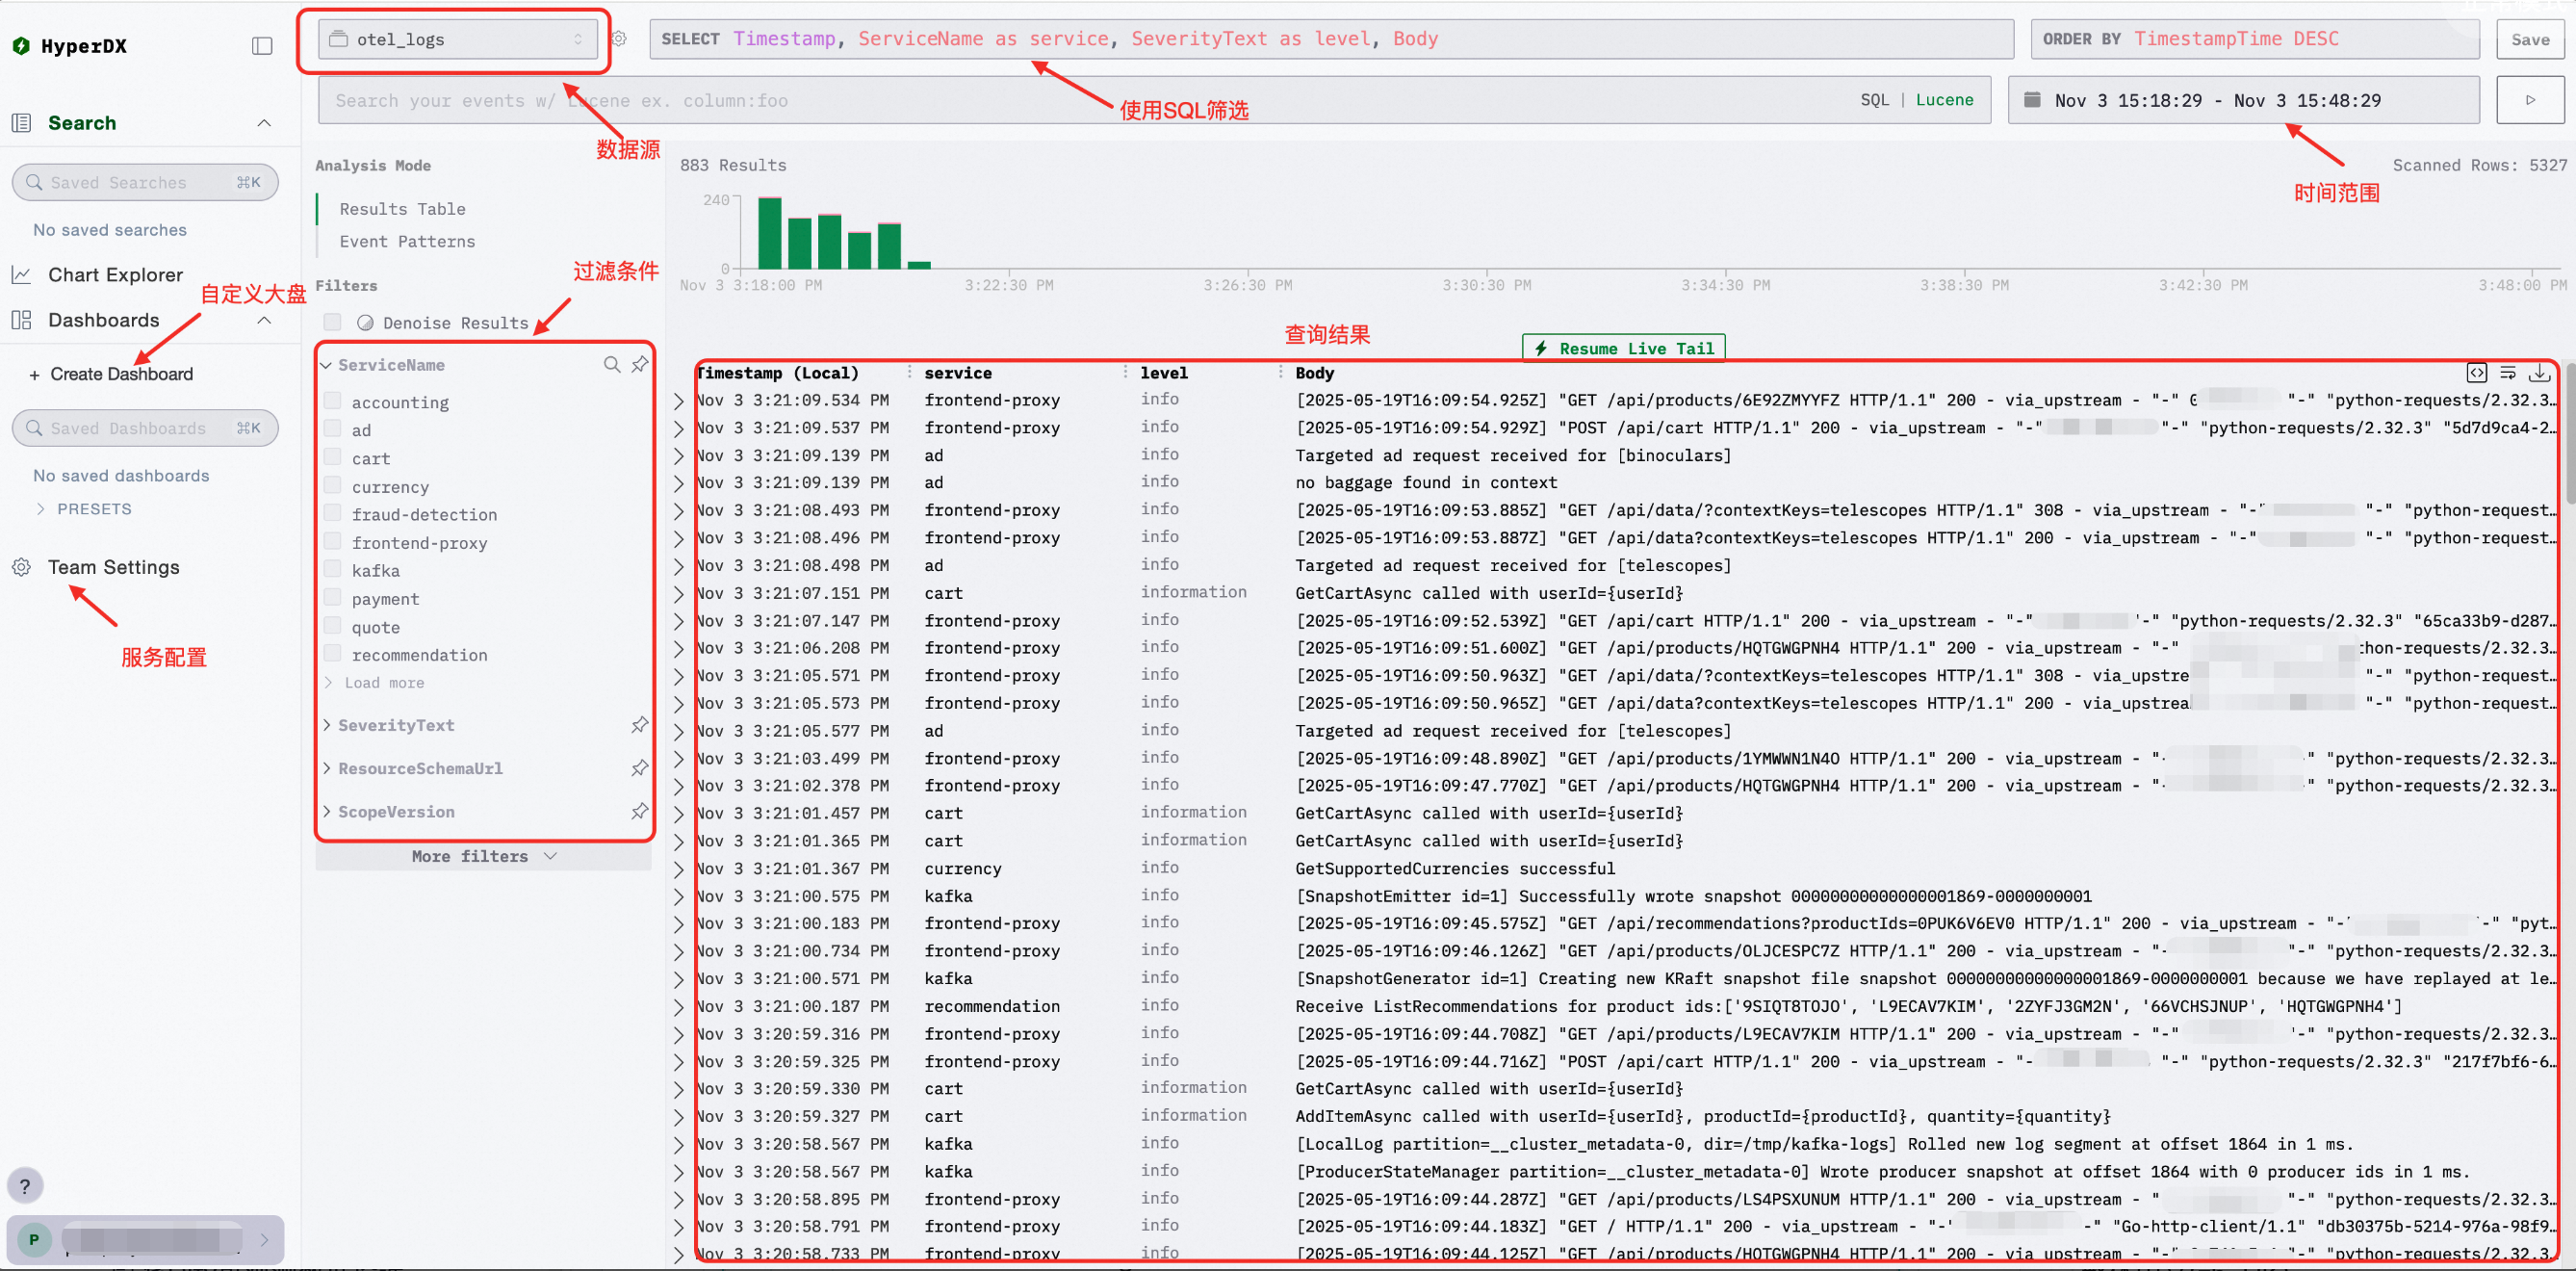The height and width of the screenshot is (1271, 2576).
Task: Run query with the play button
Action: pyautogui.click(x=2529, y=100)
